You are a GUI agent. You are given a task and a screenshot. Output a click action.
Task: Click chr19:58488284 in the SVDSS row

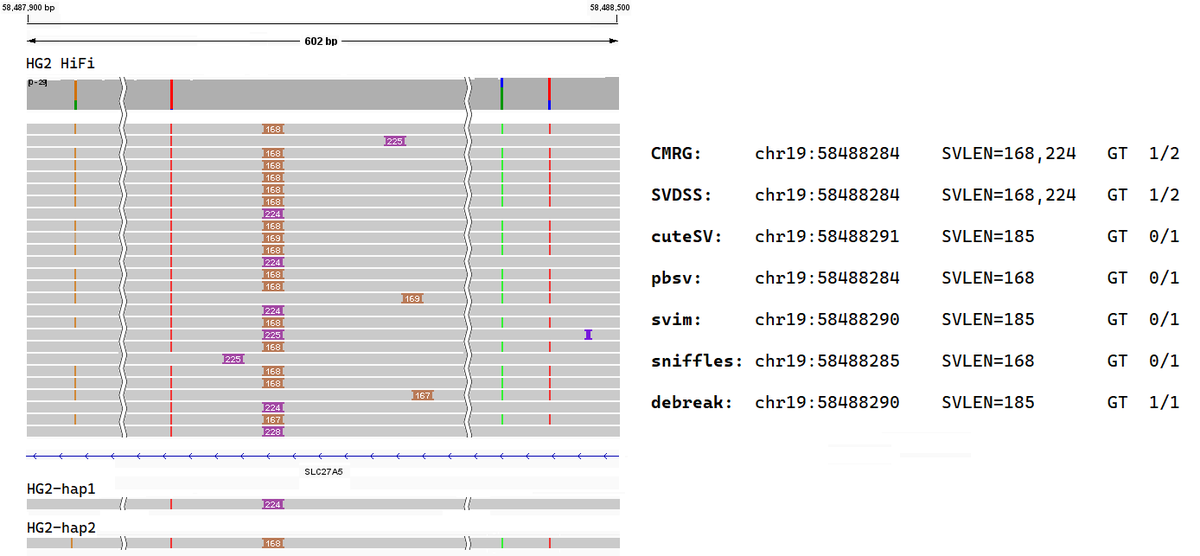click(x=827, y=195)
